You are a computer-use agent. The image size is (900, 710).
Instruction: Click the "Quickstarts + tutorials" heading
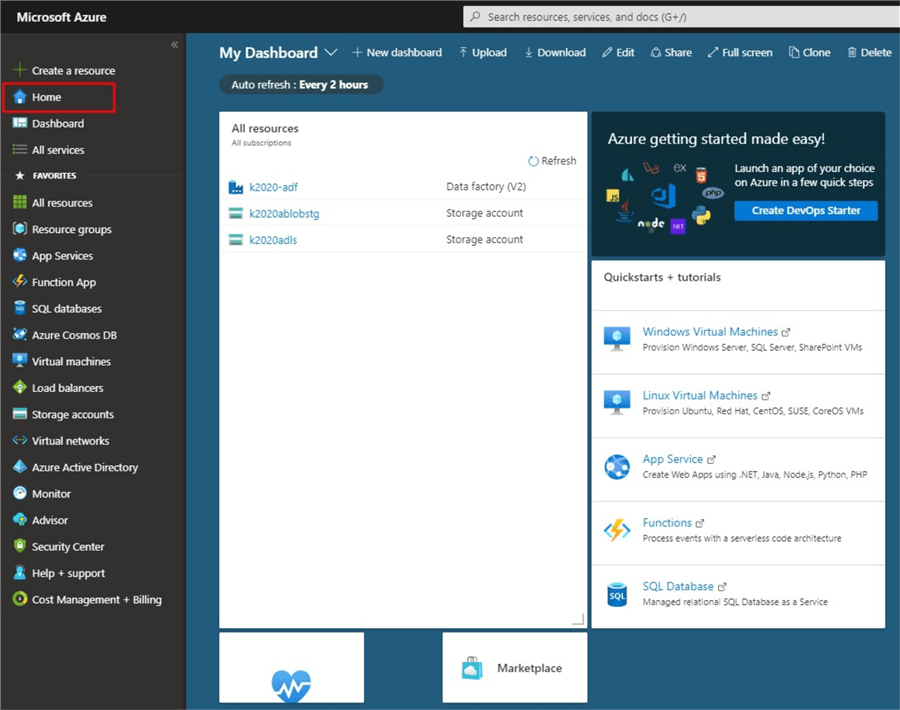[662, 277]
